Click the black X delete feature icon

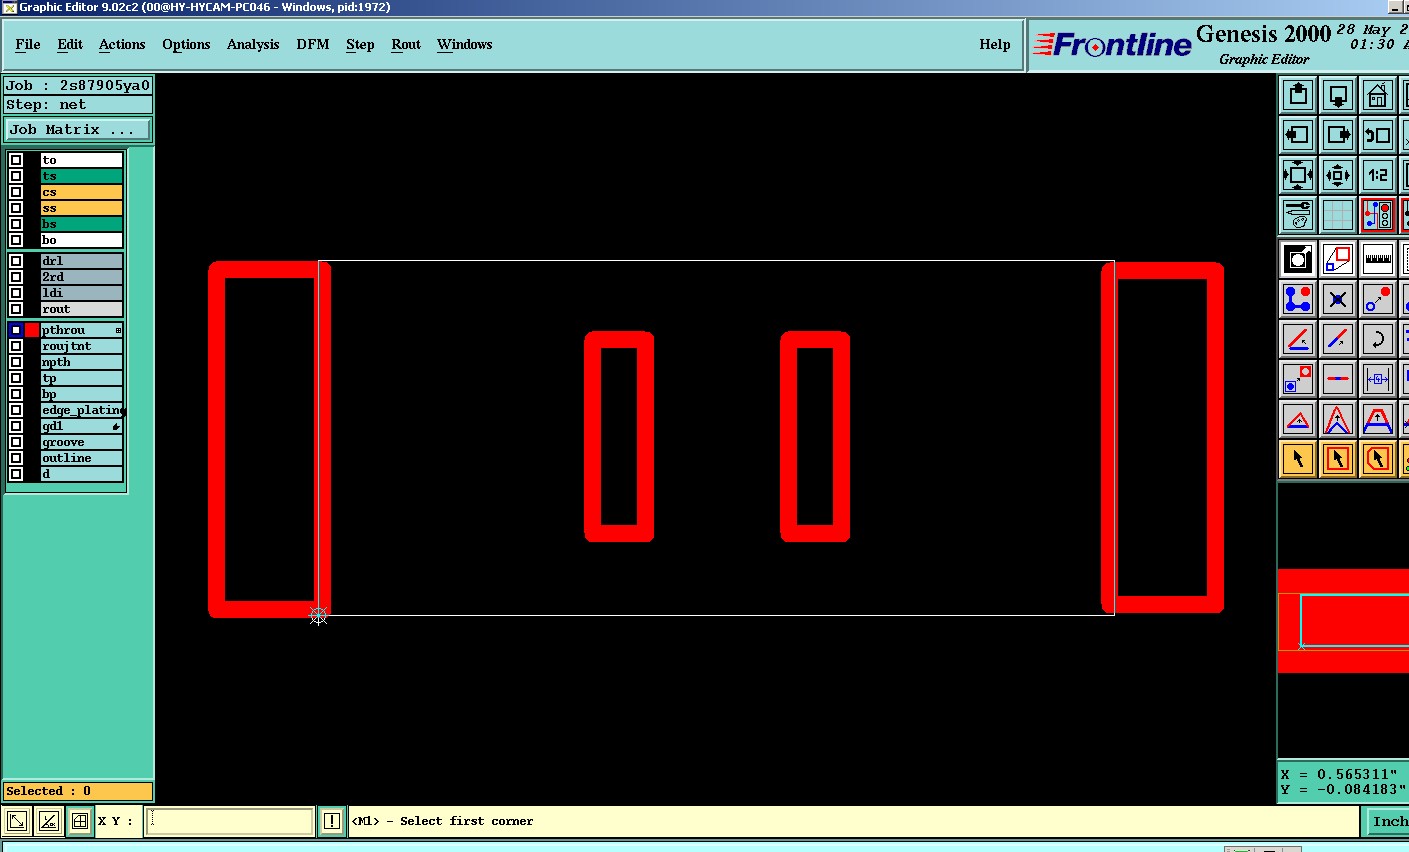click(1338, 299)
